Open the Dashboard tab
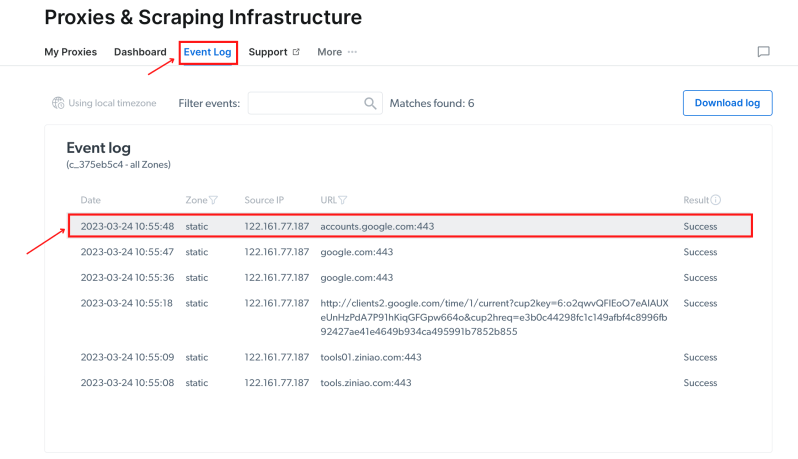This screenshot has width=798, height=459. tap(140, 52)
